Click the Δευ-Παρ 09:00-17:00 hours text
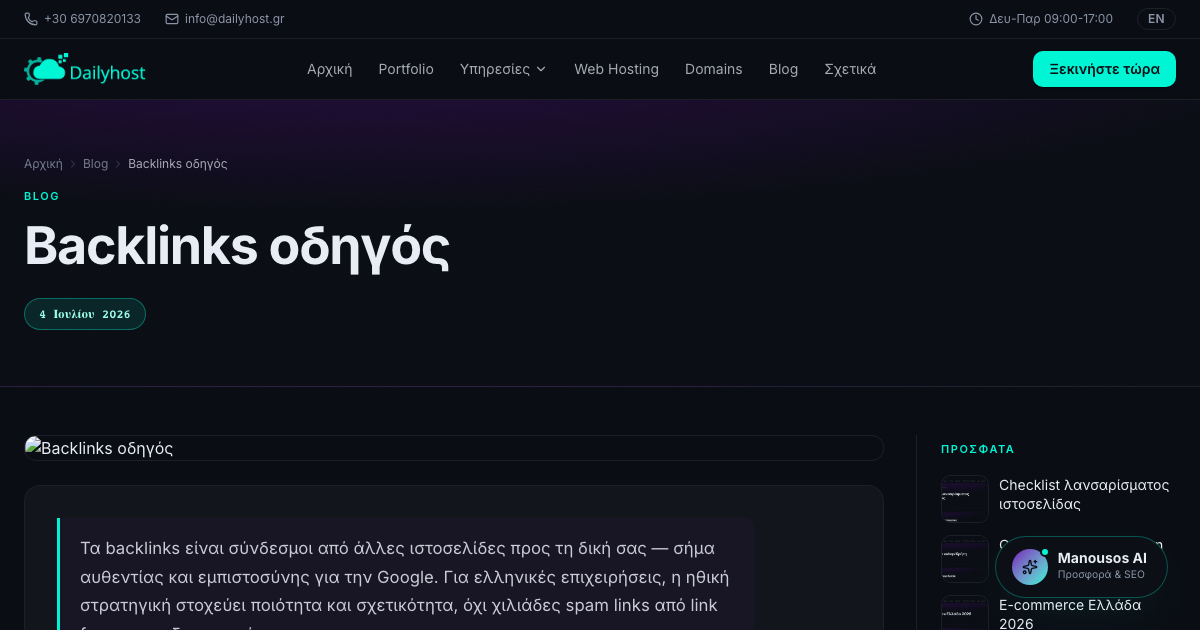The image size is (1200, 630). coord(1051,19)
